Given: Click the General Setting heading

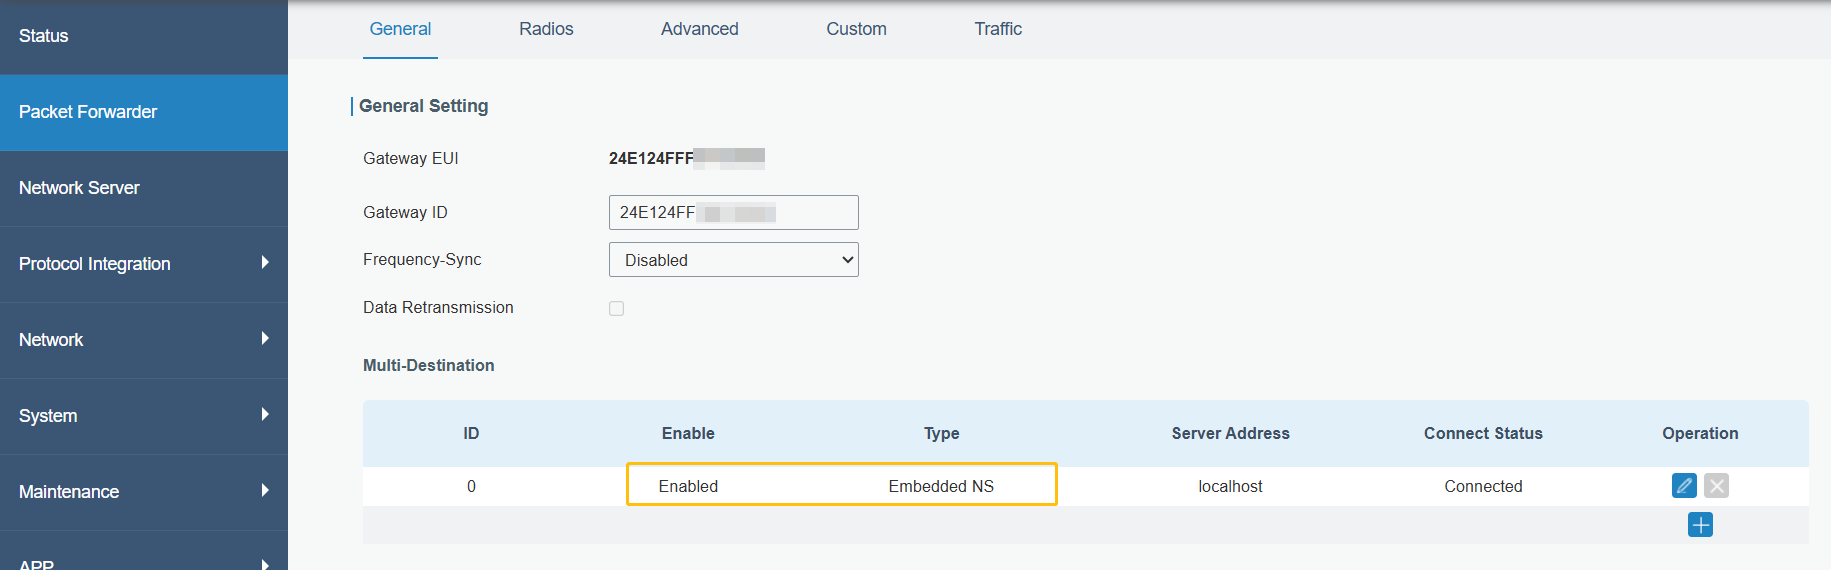Looking at the screenshot, I should pyautogui.click(x=423, y=106).
